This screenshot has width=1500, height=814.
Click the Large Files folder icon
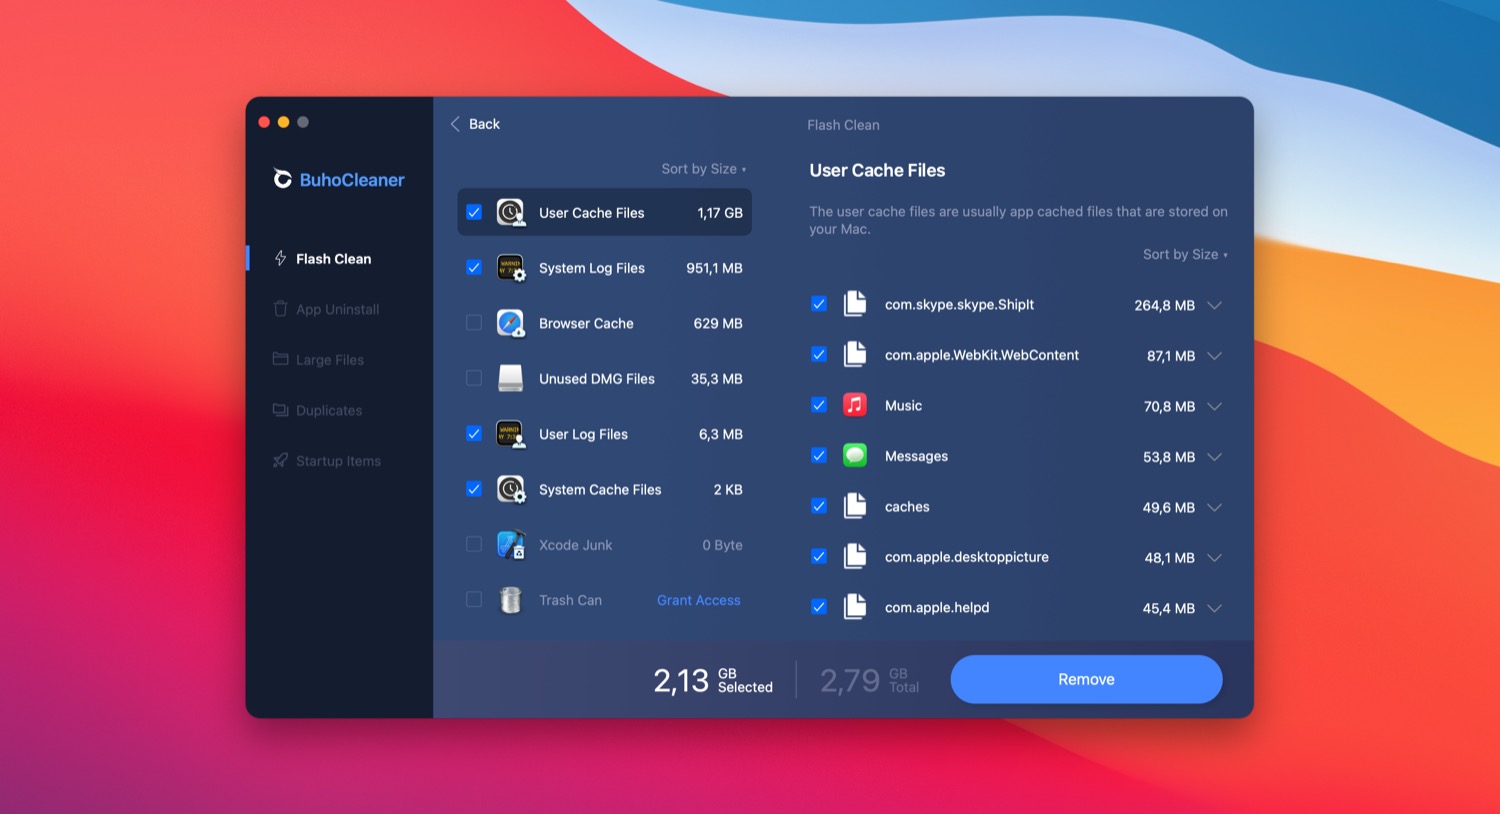click(x=280, y=359)
